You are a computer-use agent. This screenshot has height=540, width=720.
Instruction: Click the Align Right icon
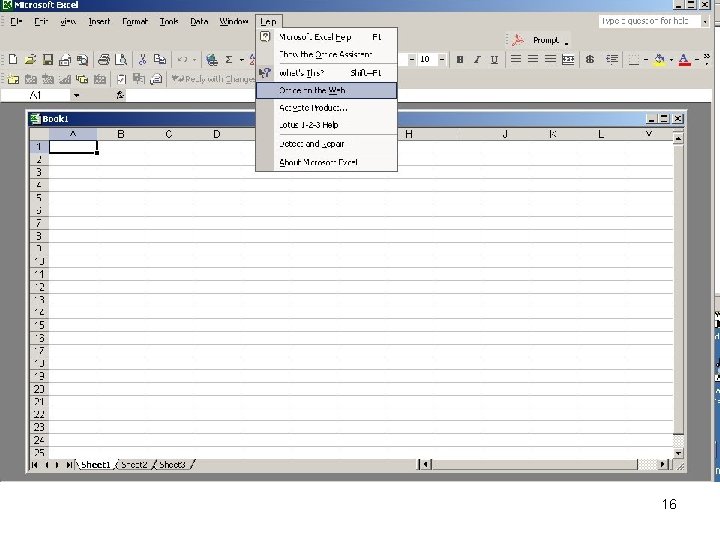550,59
